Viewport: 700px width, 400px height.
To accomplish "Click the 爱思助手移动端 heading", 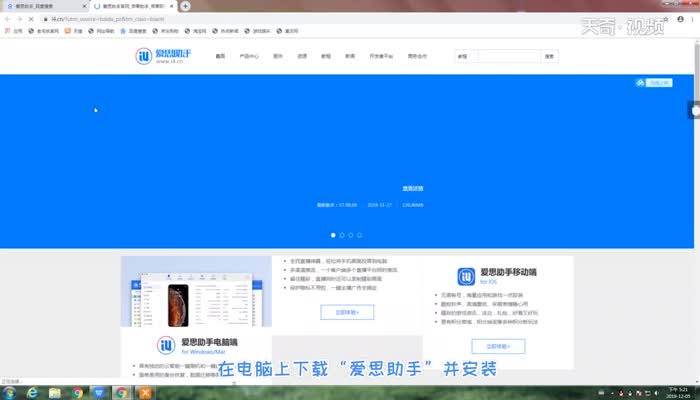I will 508,272.
